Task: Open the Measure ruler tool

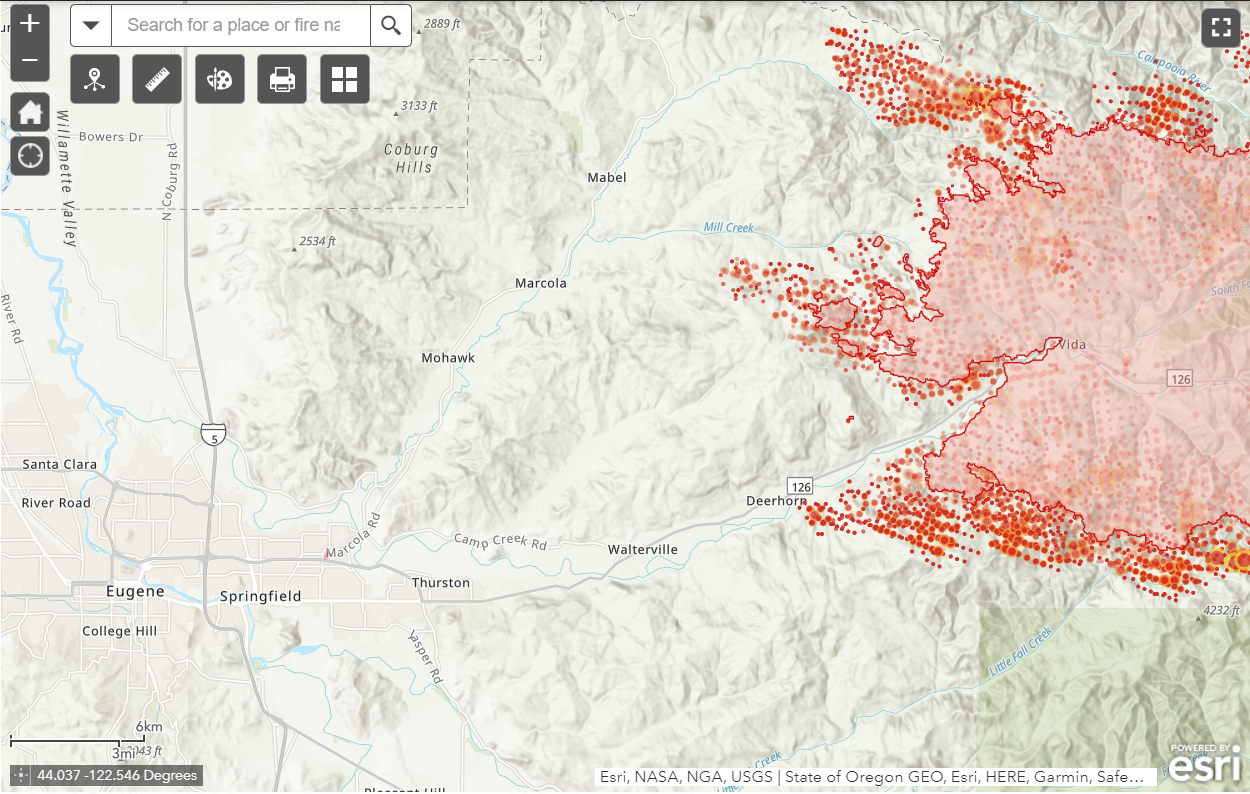Action: (x=157, y=79)
